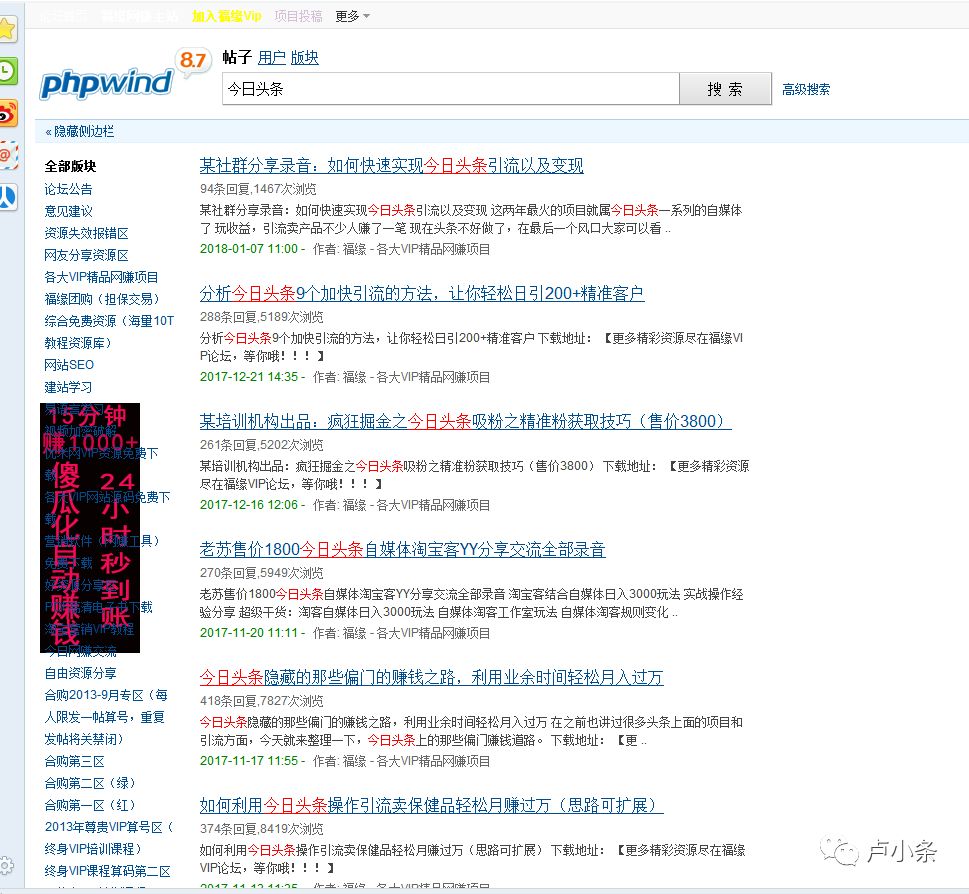
Task: Open 各大VIP精品网赚项目 in the sidebar
Action: point(101,277)
